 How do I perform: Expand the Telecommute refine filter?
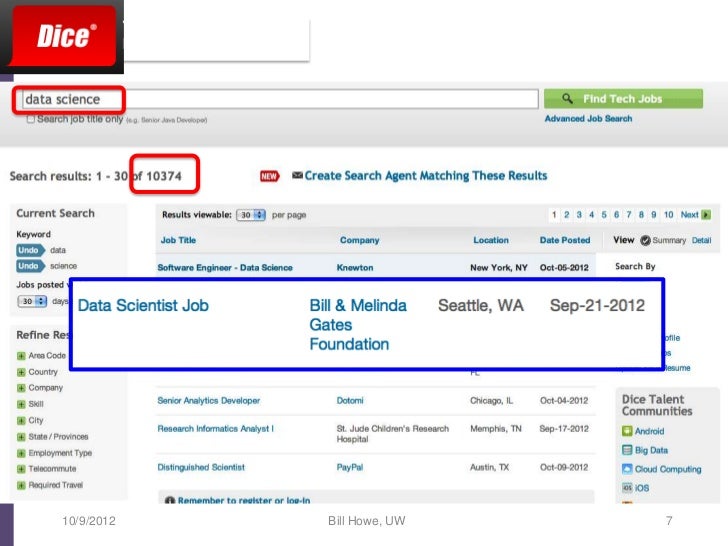[21, 469]
